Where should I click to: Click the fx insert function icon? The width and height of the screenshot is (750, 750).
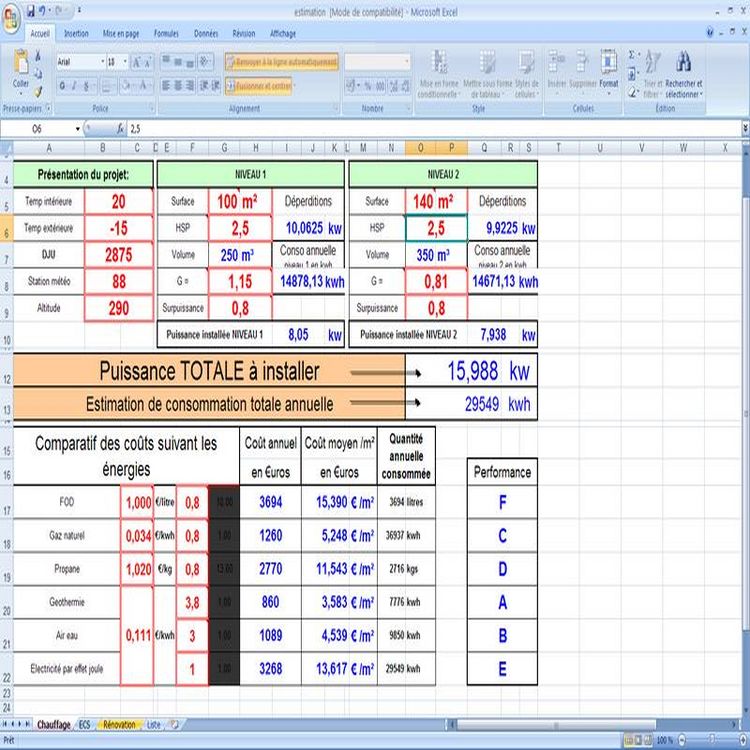tap(121, 129)
